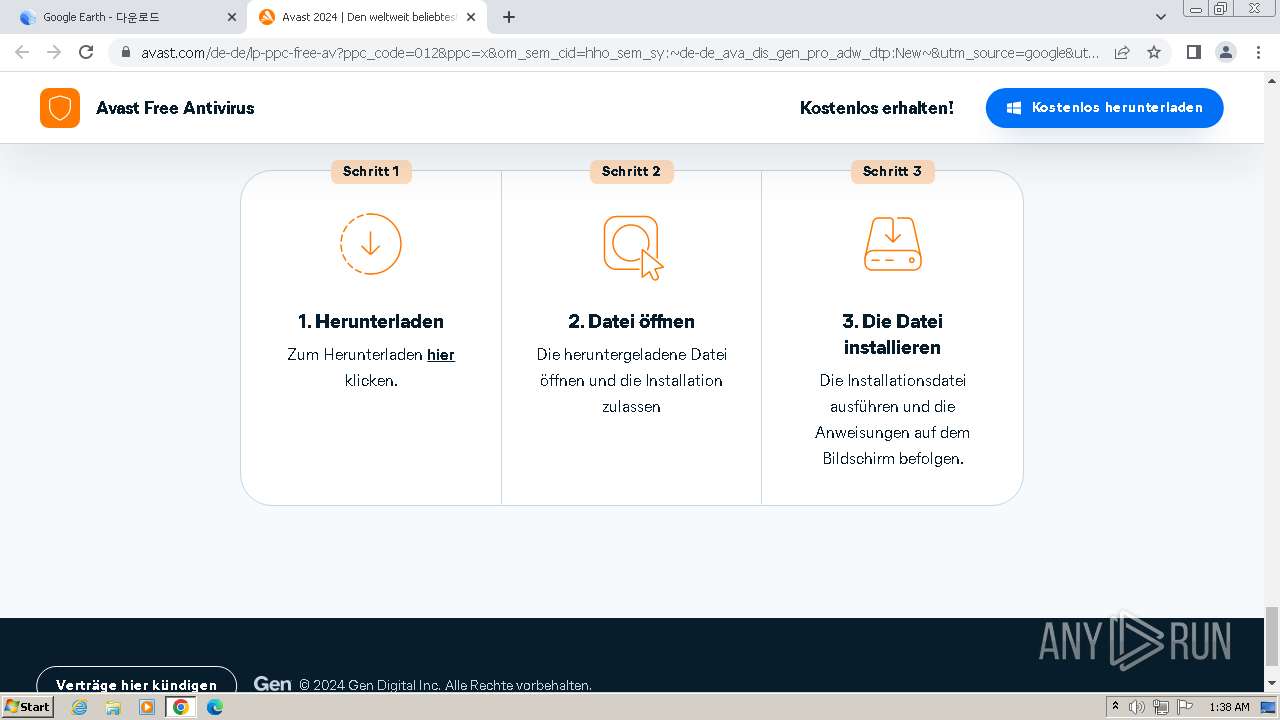The image size is (1280, 720).
Task: Click the address bar URL
Action: pyautogui.click(x=620, y=52)
